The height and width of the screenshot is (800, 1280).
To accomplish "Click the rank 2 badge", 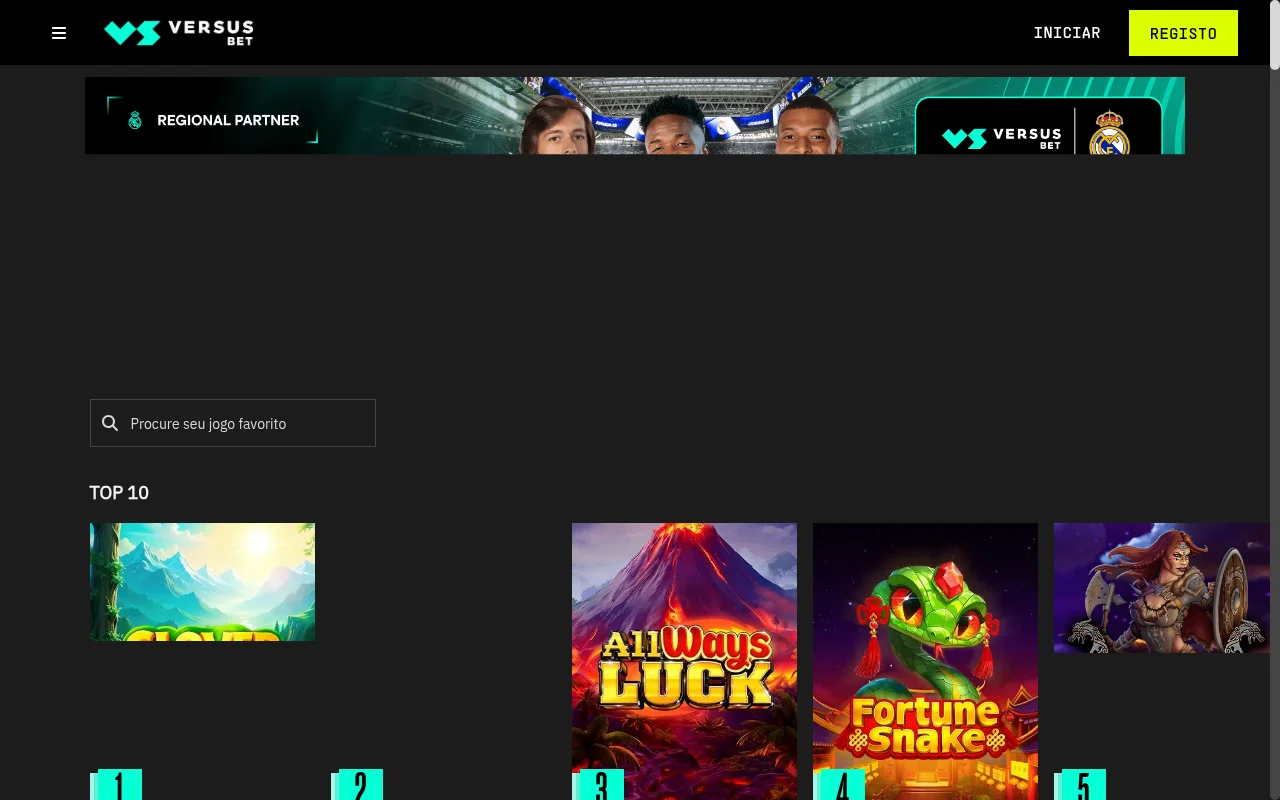I will click(x=359, y=785).
